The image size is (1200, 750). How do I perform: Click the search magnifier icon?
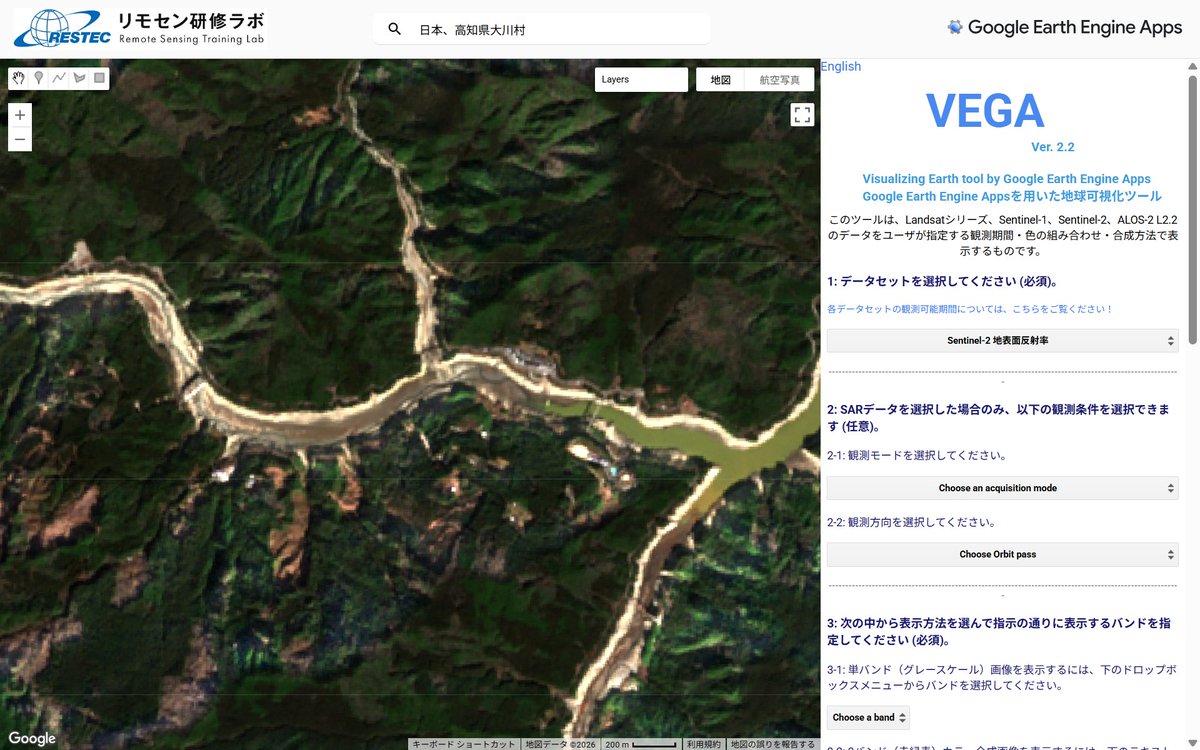point(395,29)
